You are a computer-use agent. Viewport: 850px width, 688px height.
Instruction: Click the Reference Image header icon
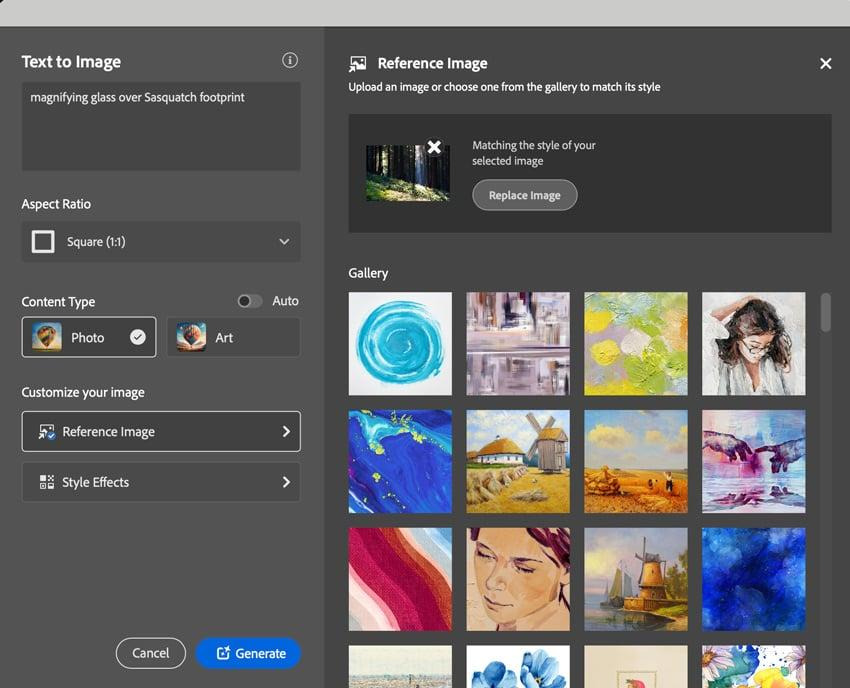pyautogui.click(x=358, y=63)
